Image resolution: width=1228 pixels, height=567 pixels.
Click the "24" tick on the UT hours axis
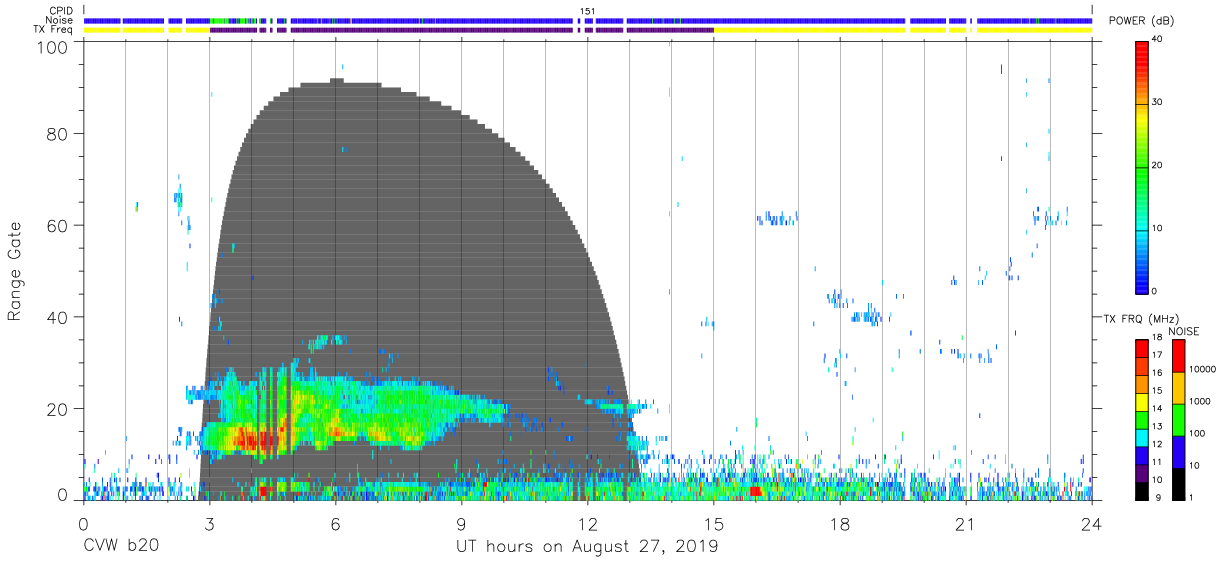point(1091,524)
